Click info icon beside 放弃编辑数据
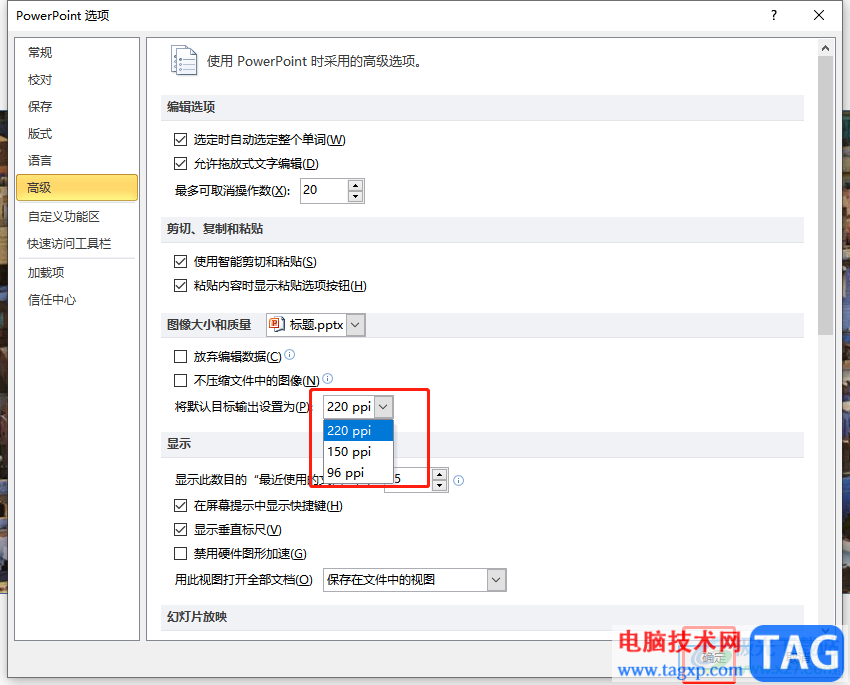The image size is (850, 685). click(x=290, y=354)
